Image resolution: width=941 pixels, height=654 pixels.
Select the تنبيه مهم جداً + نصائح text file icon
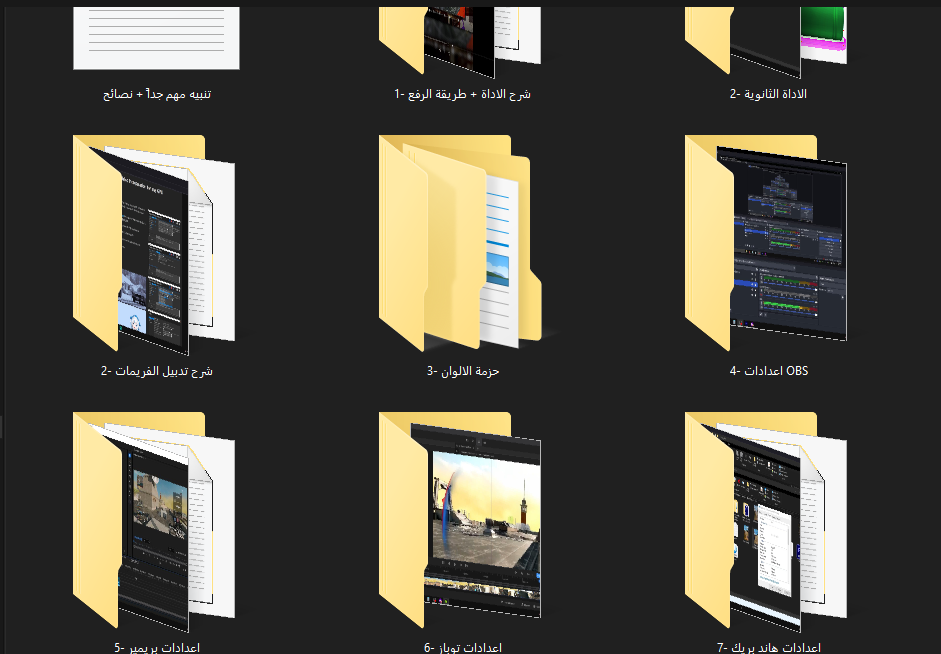click(156, 37)
